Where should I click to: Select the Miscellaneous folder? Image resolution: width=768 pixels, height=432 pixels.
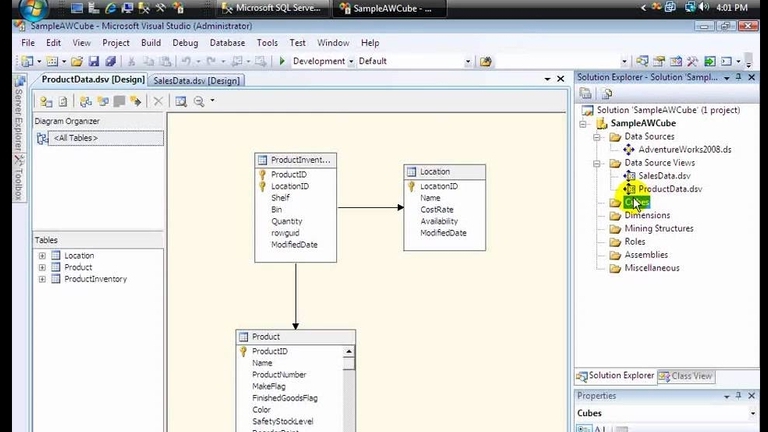(x=652, y=268)
